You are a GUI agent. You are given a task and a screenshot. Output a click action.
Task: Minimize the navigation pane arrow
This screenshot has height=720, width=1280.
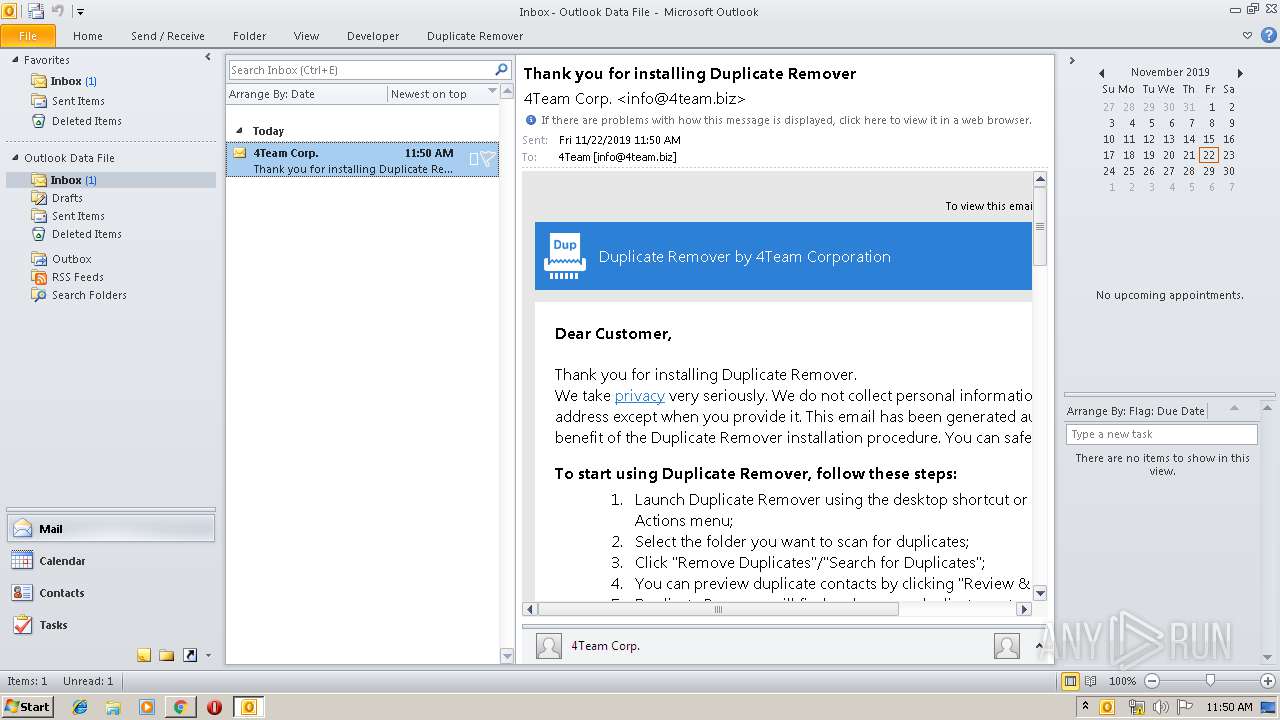pyautogui.click(x=208, y=58)
